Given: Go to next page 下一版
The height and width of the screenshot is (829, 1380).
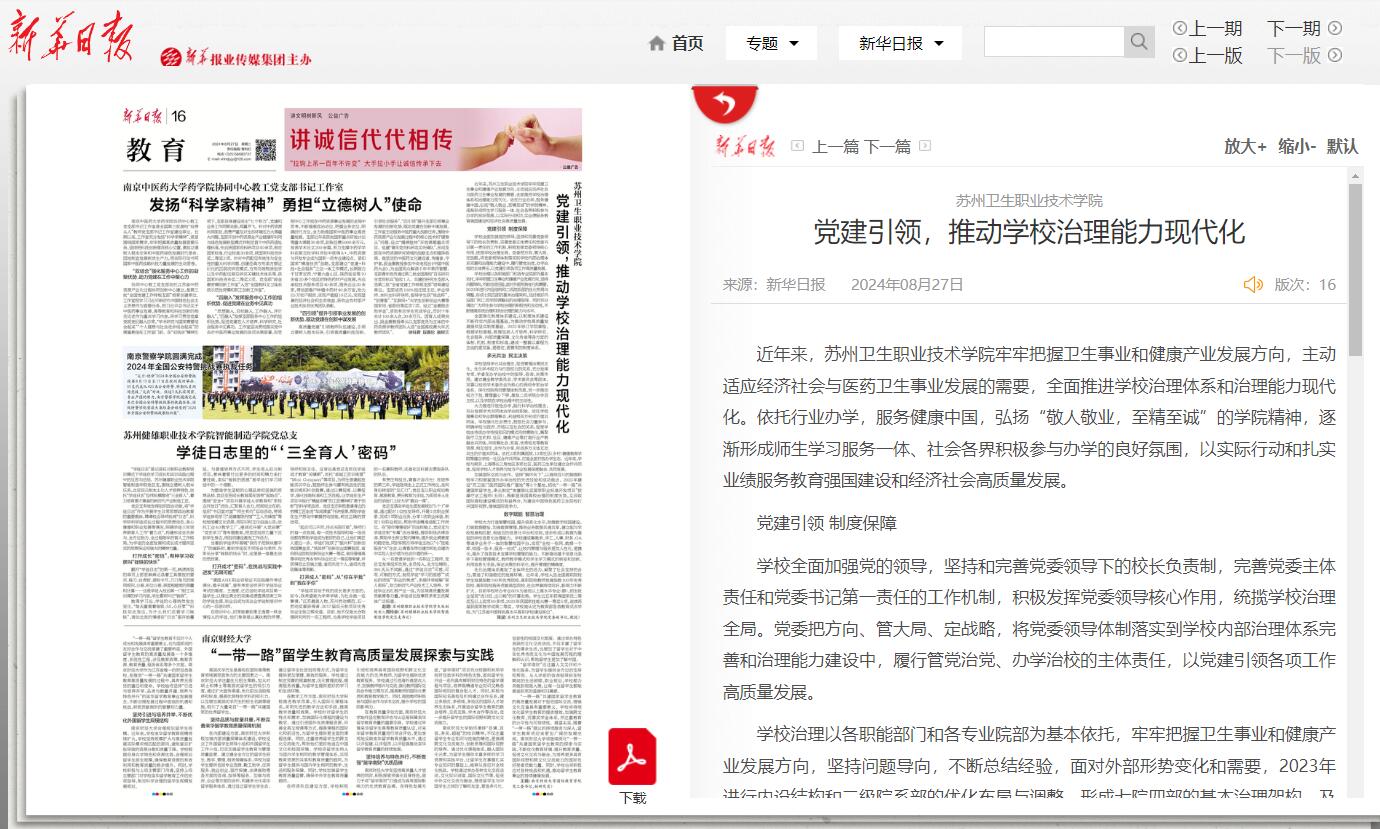Looking at the screenshot, I should click(x=1294, y=55).
